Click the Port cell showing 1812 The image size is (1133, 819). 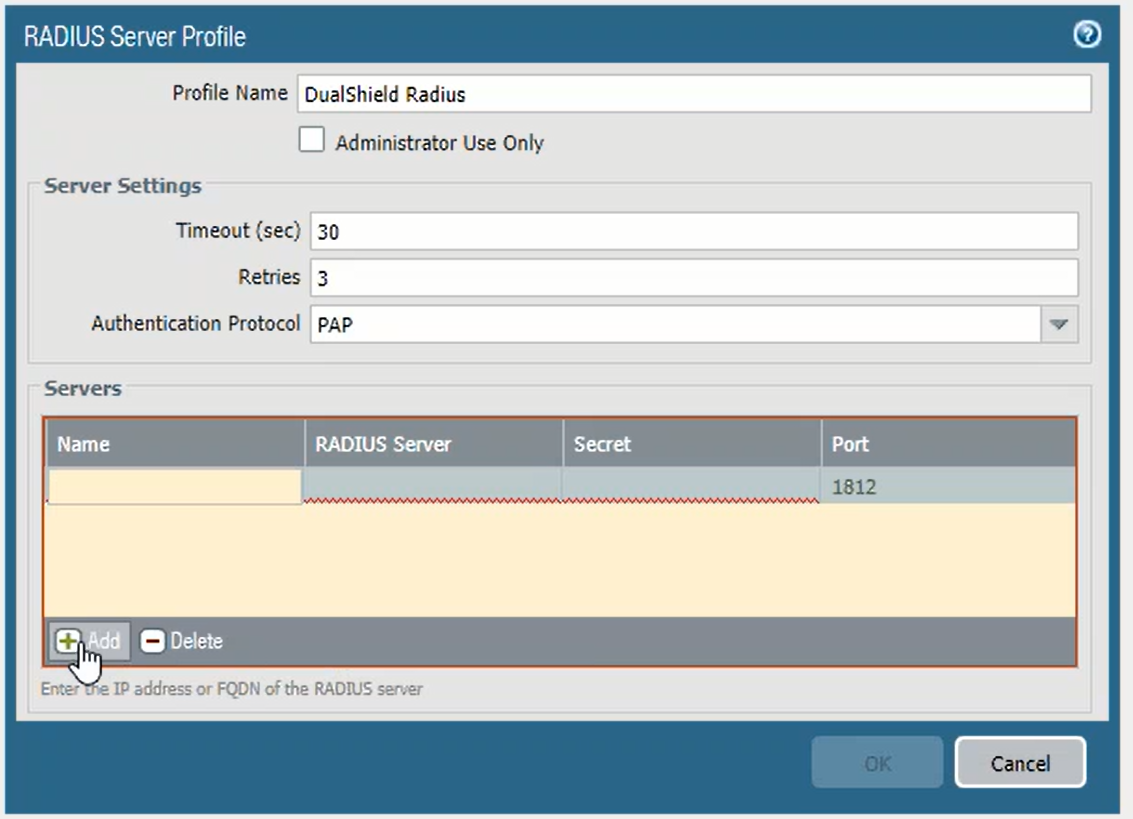947,488
